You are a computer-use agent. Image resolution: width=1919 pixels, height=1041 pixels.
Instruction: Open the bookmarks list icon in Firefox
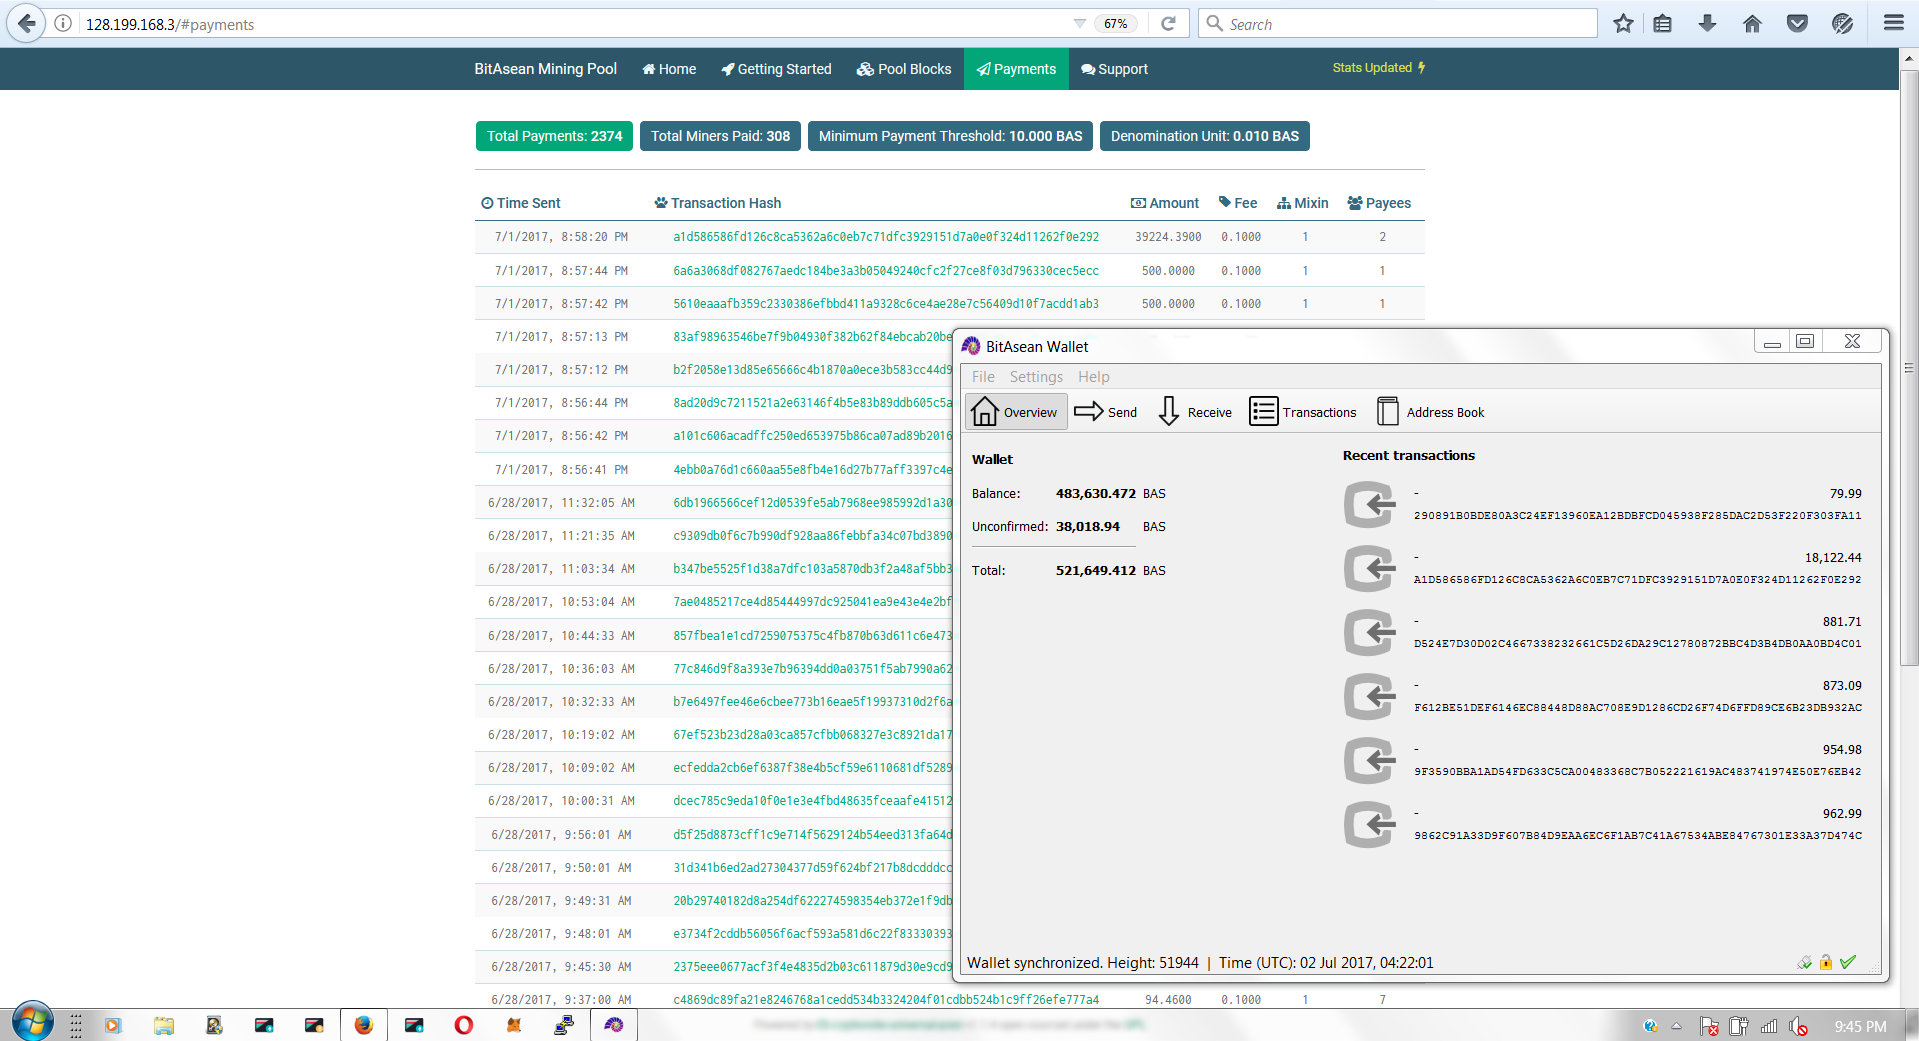click(x=1663, y=23)
